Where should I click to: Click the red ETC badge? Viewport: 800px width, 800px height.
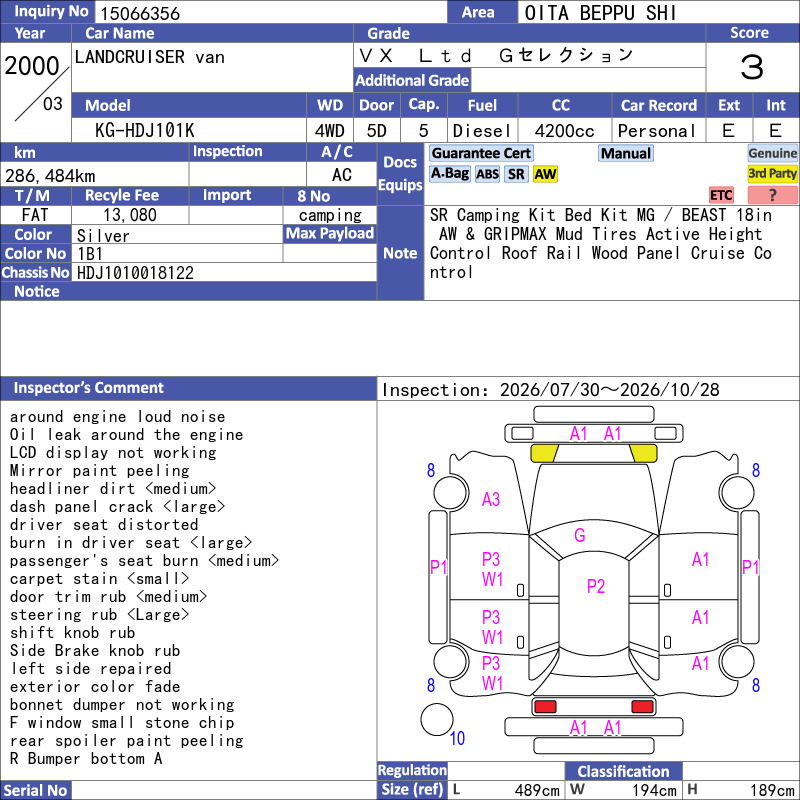coord(721,195)
